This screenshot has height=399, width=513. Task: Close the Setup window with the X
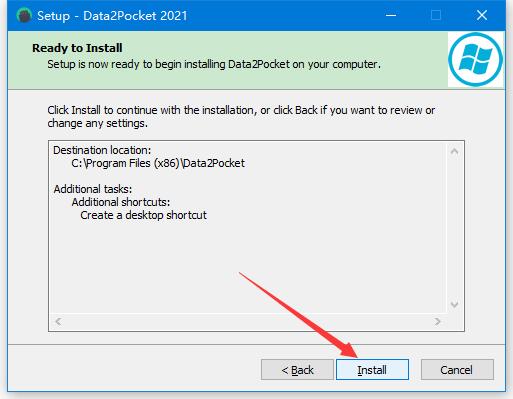(482, 15)
